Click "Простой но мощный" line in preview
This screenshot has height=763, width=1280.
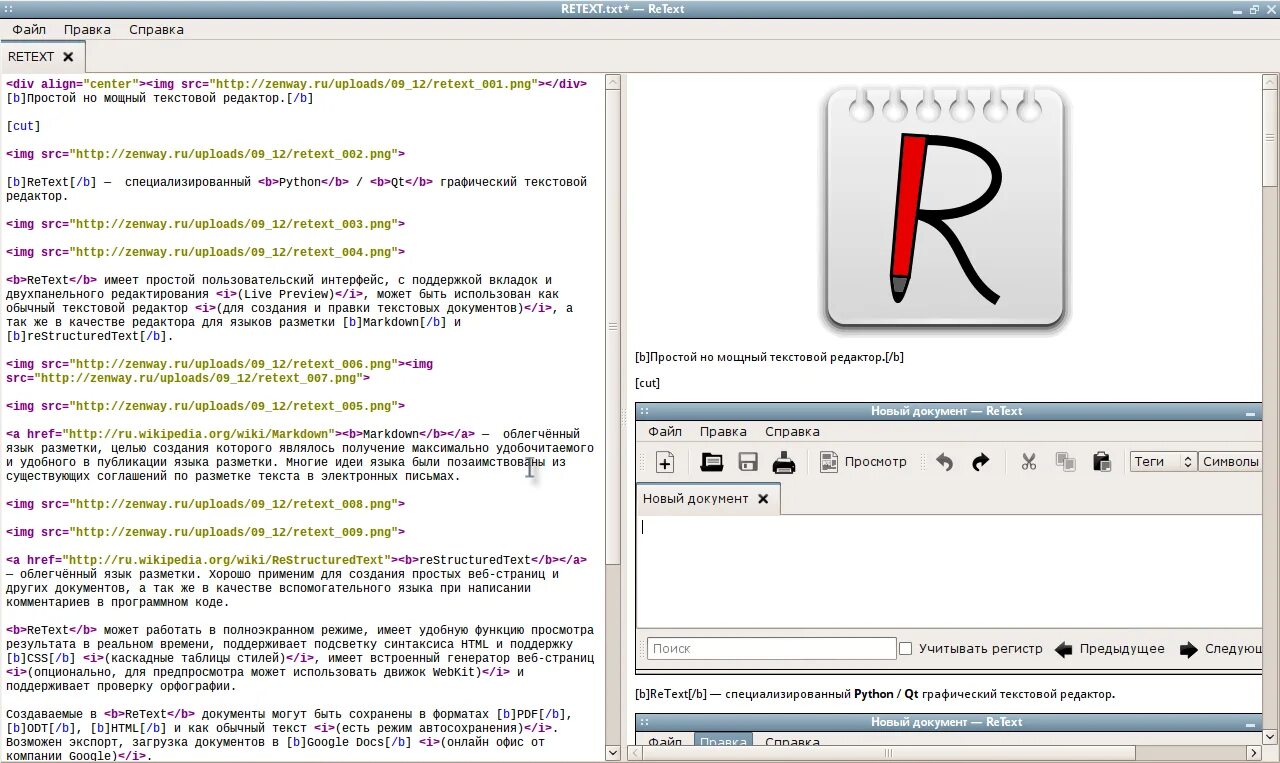click(x=769, y=357)
